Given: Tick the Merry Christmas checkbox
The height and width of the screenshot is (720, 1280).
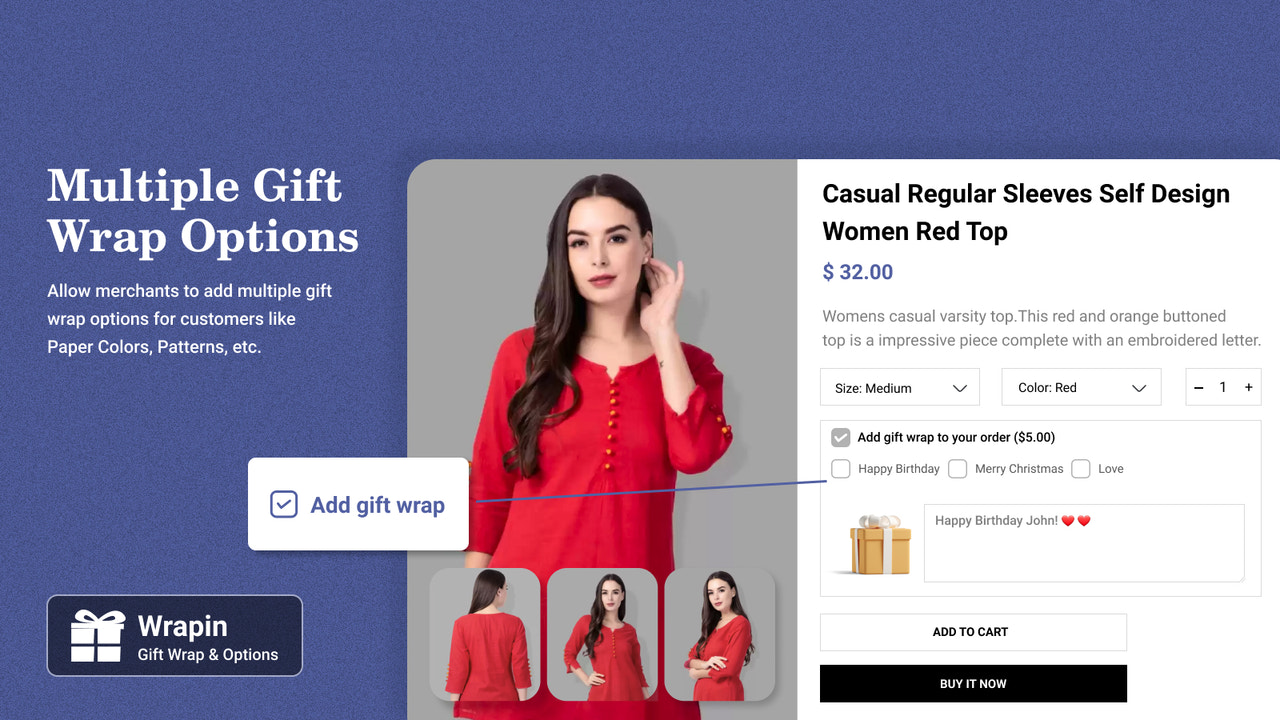Looking at the screenshot, I should tap(958, 469).
